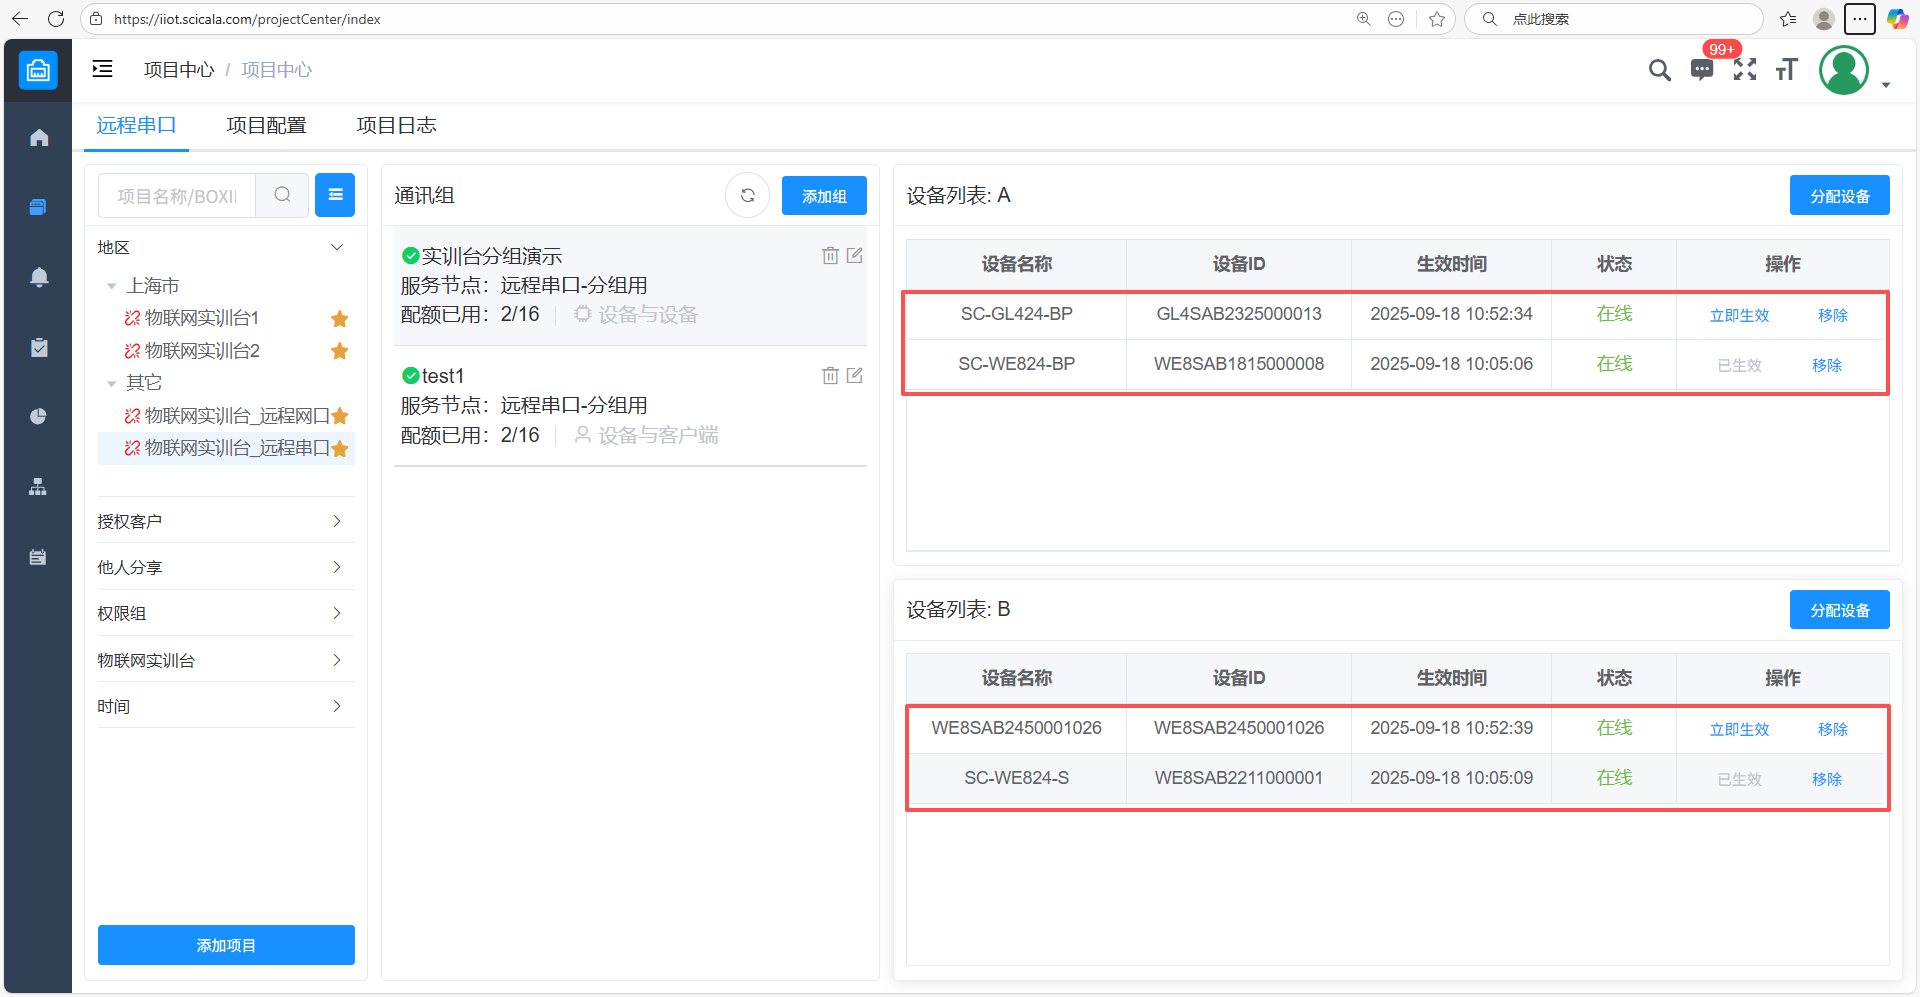Delete the 实训台分组演示 group via trash icon

point(830,256)
